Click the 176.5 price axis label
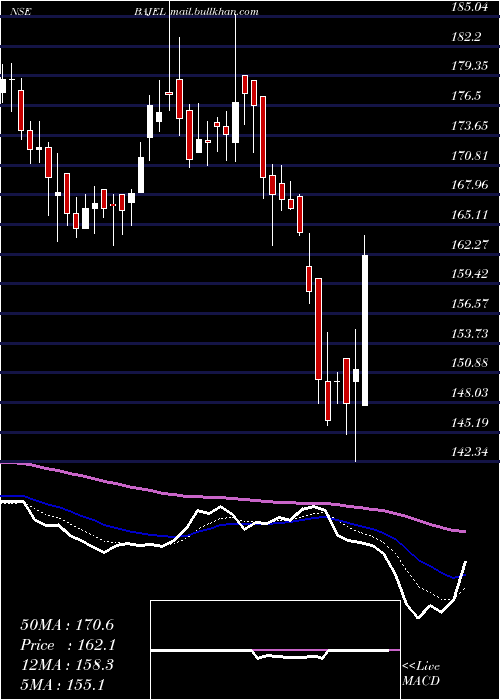The width and height of the screenshot is (500, 700). [x=467, y=96]
